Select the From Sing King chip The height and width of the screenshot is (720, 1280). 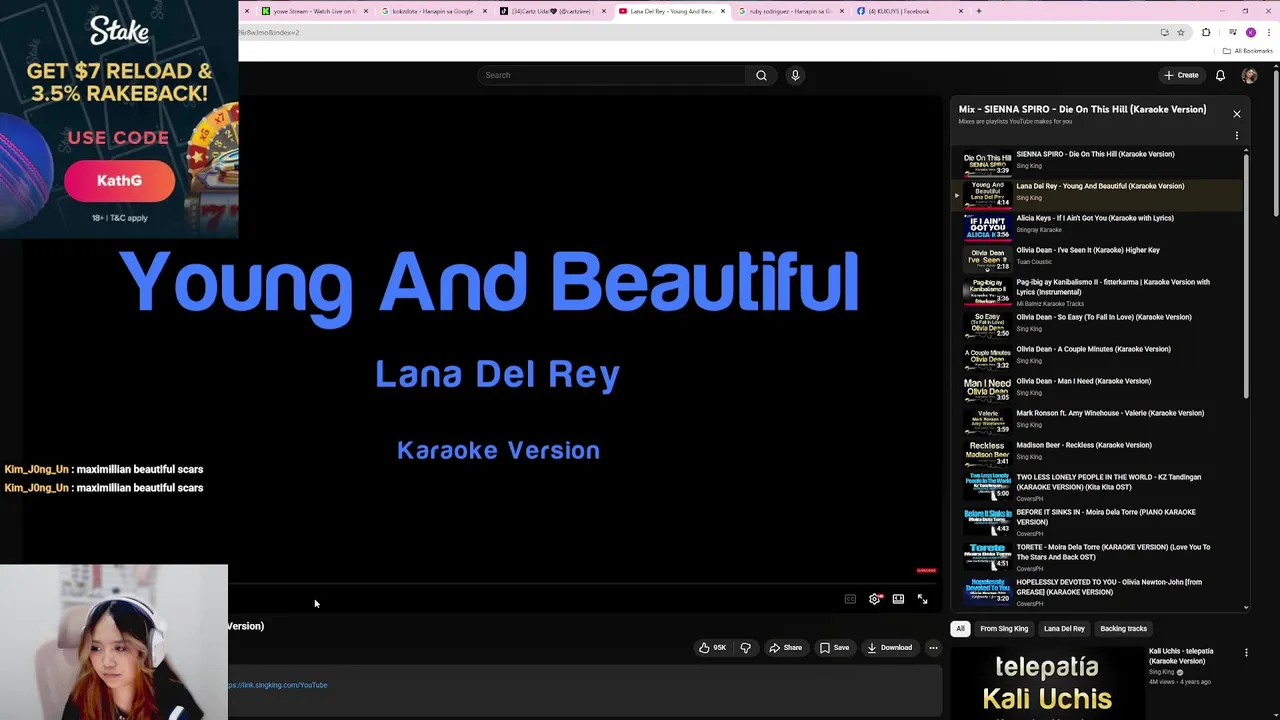click(1004, 629)
